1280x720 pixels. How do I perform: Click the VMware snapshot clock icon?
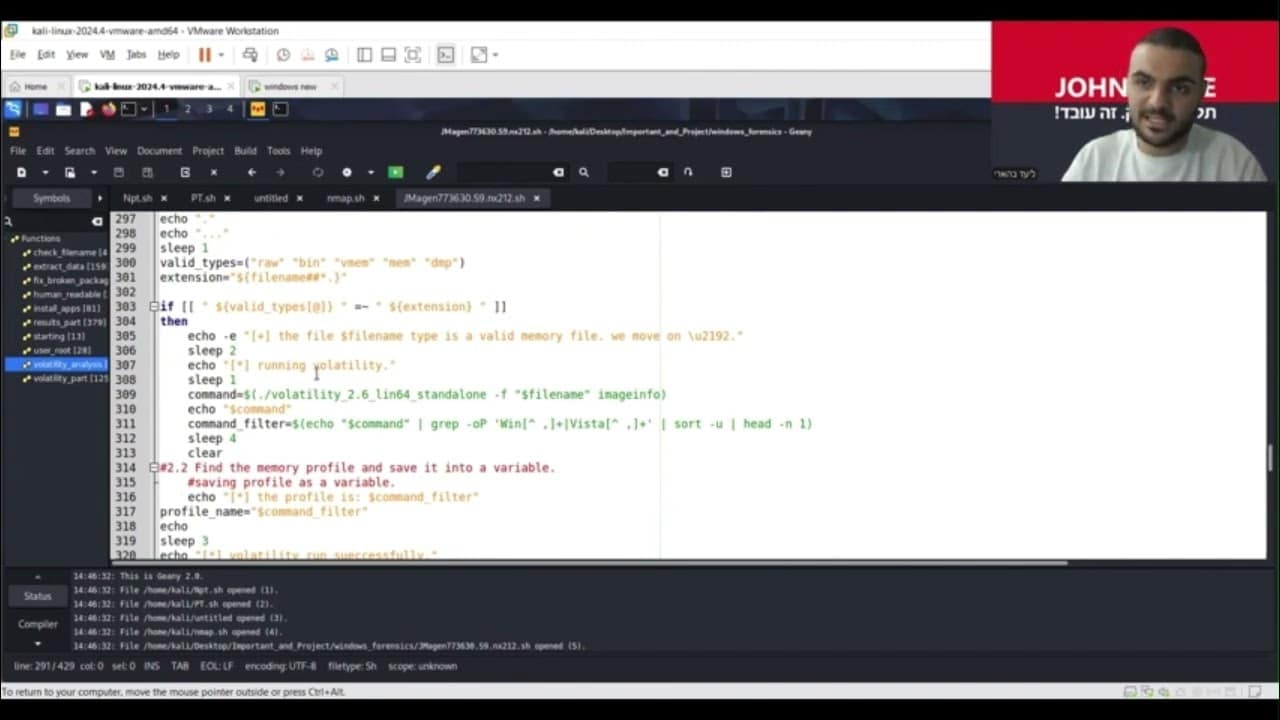pos(283,55)
